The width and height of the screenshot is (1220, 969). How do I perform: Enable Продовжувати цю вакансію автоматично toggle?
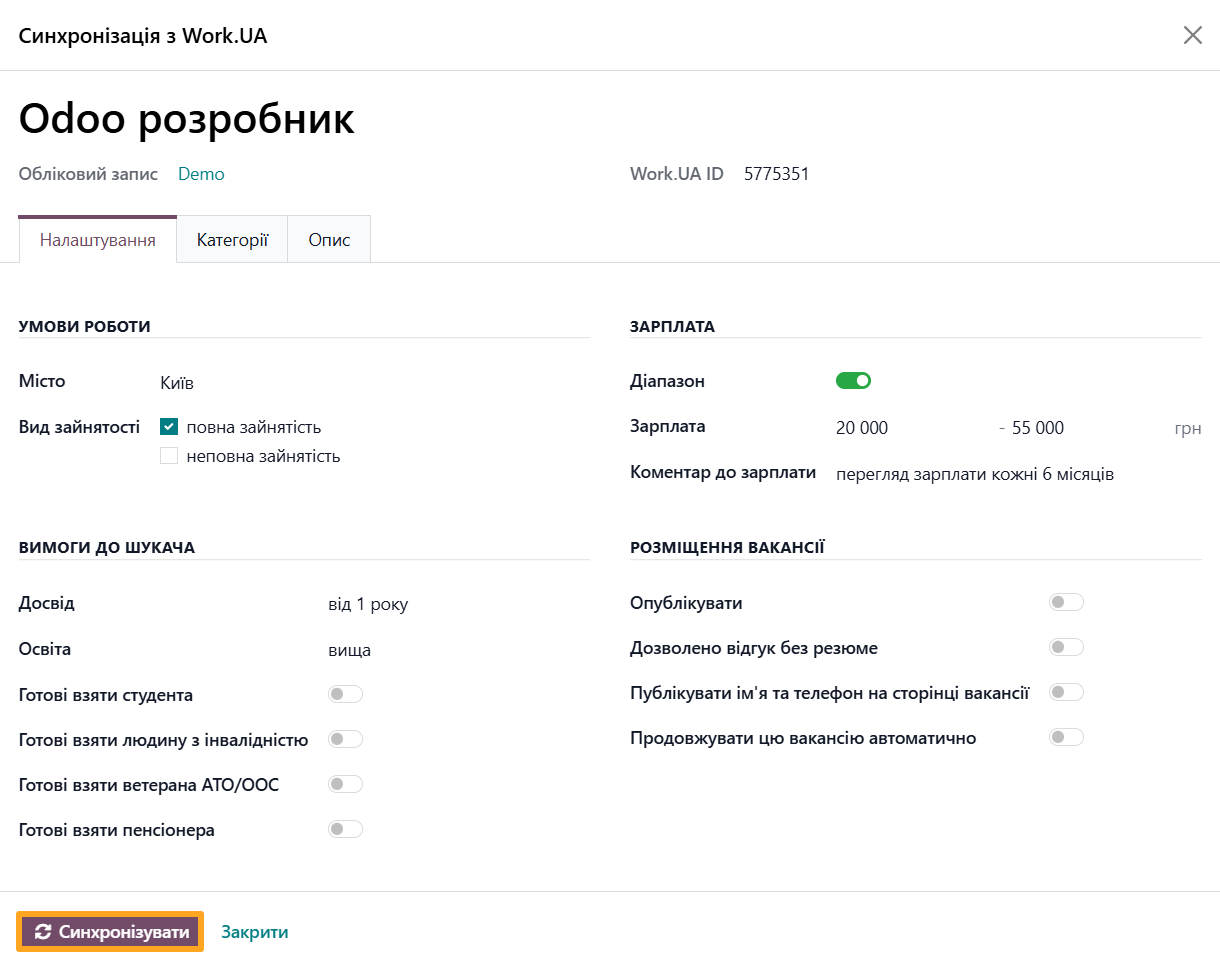[1066, 737]
